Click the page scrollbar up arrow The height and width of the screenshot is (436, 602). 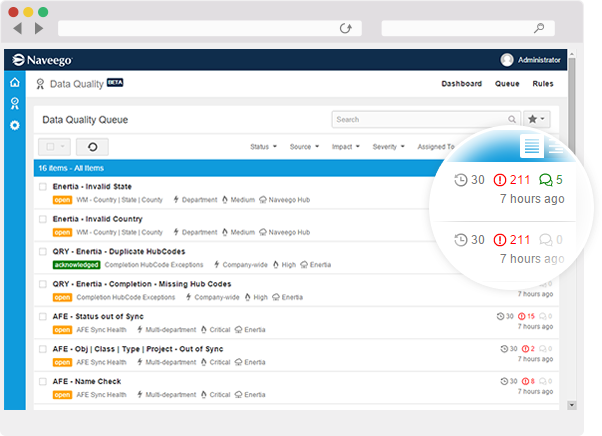point(572,54)
